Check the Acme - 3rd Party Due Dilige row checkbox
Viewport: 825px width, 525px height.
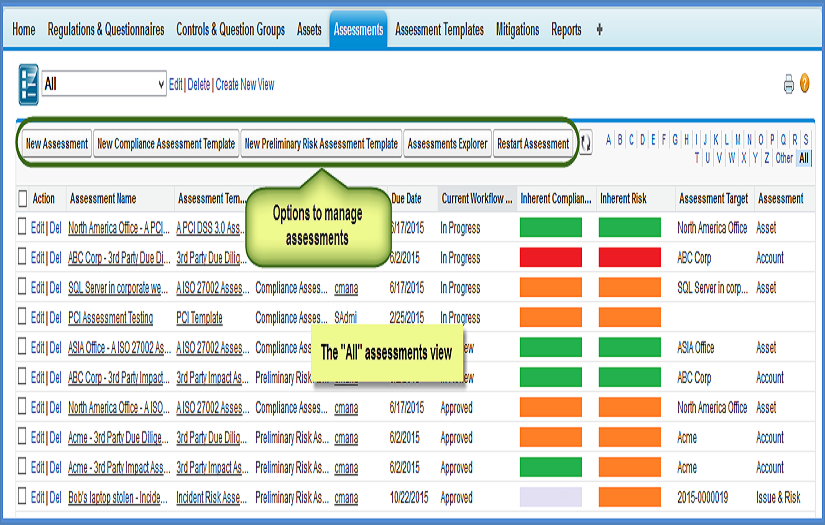click(22, 437)
